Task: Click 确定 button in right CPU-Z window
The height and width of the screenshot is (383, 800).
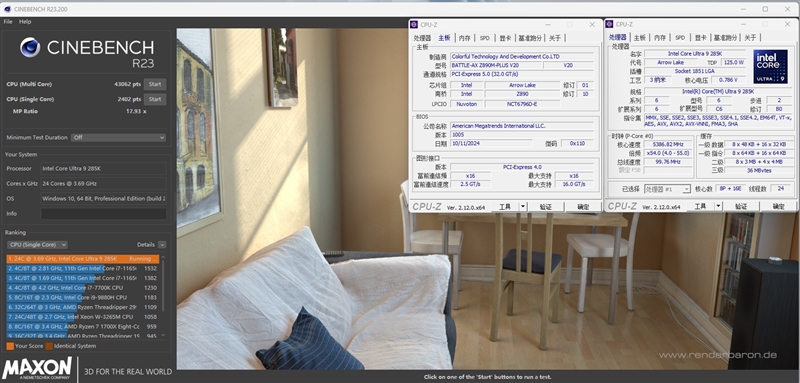Action: point(779,207)
